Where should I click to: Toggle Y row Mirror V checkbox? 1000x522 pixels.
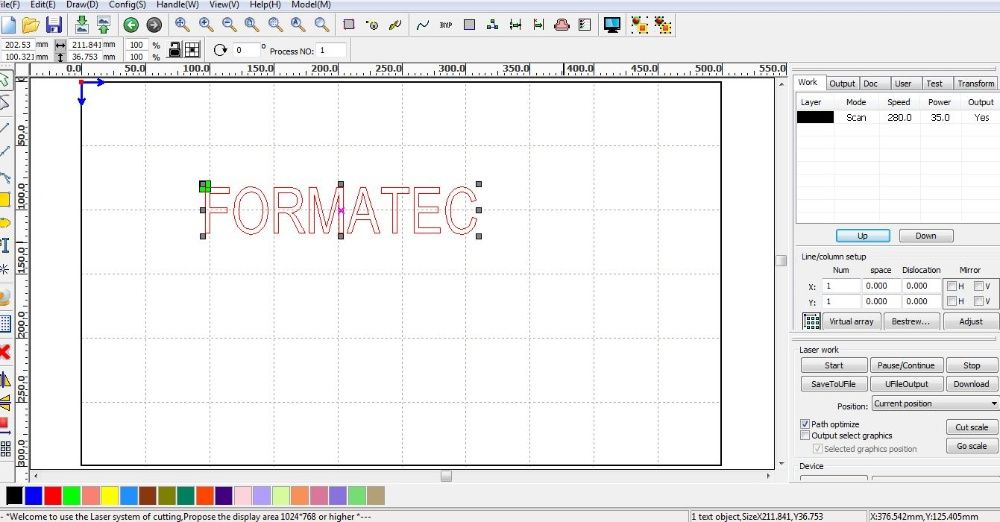pos(979,301)
